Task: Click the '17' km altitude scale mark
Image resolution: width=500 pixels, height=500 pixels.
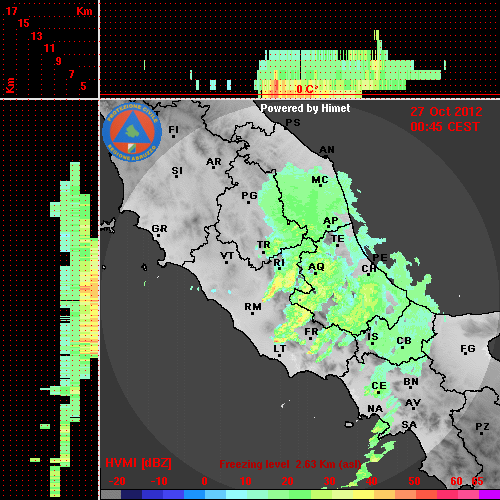Action: 11,11
